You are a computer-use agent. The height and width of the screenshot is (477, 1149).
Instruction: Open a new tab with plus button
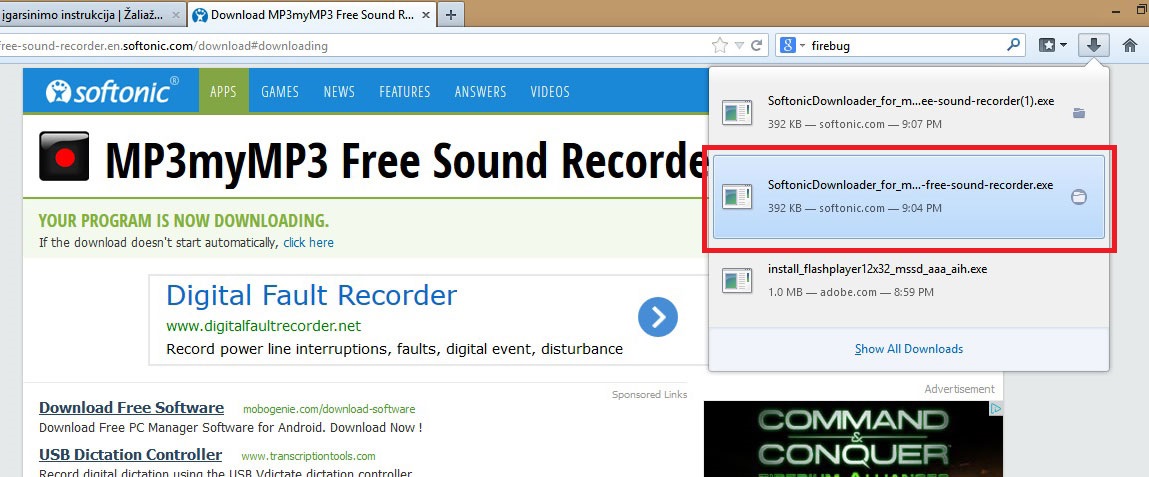pyautogui.click(x=451, y=15)
